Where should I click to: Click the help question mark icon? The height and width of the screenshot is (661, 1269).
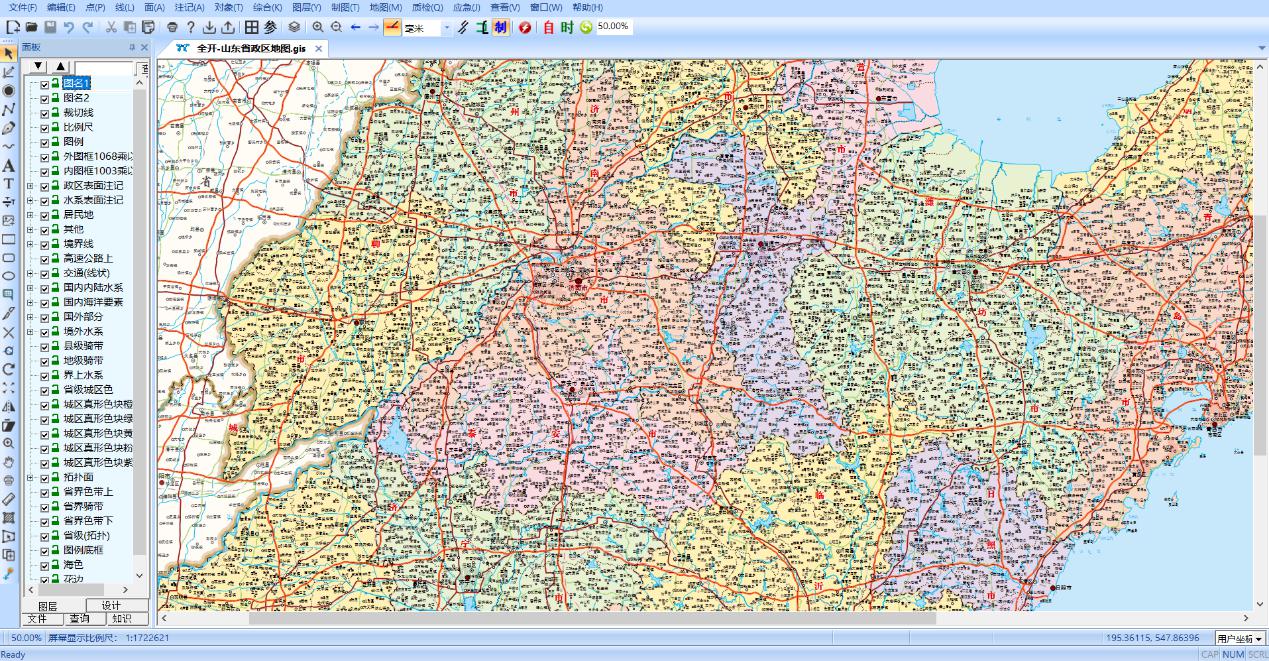[190, 28]
